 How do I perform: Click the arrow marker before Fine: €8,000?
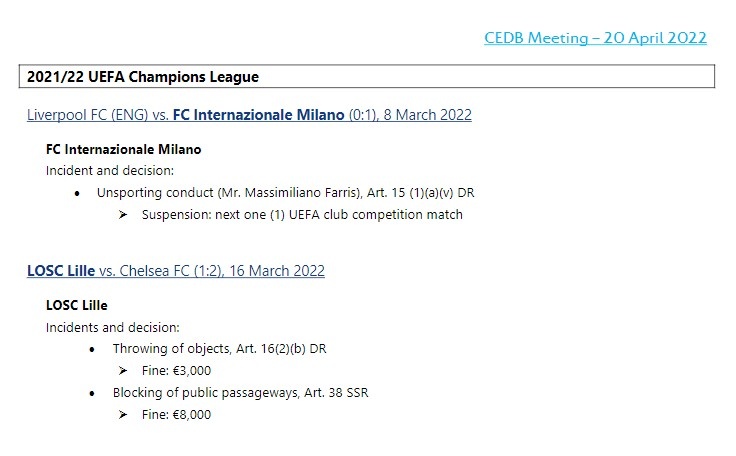(123, 415)
